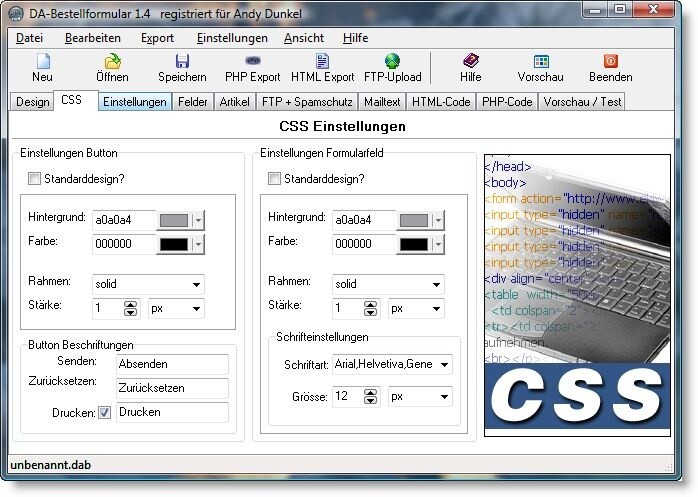Switch to the FTP + Spamschutz tab
Viewport: 698px width, 497px height.
click(x=306, y=102)
